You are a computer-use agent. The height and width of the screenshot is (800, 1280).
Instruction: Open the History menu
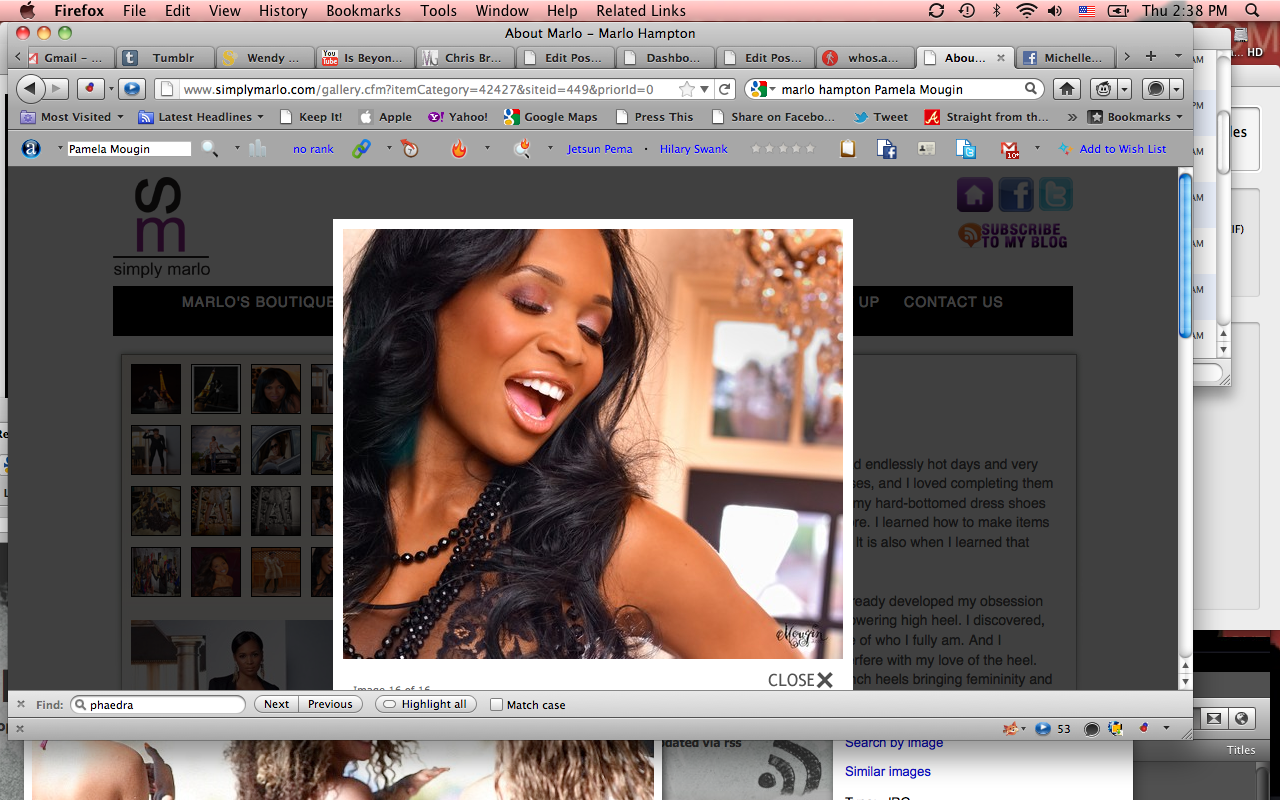(283, 11)
